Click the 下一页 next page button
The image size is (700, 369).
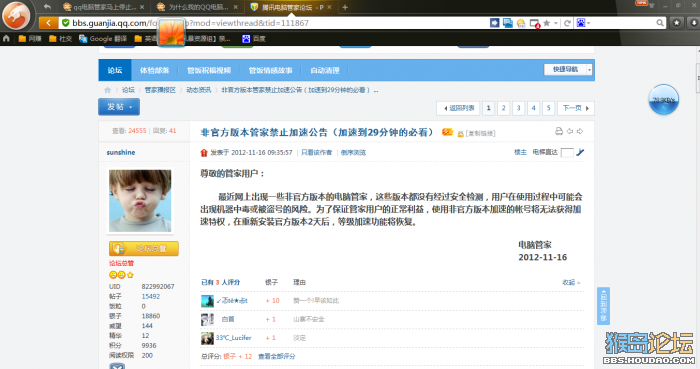point(576,108)
